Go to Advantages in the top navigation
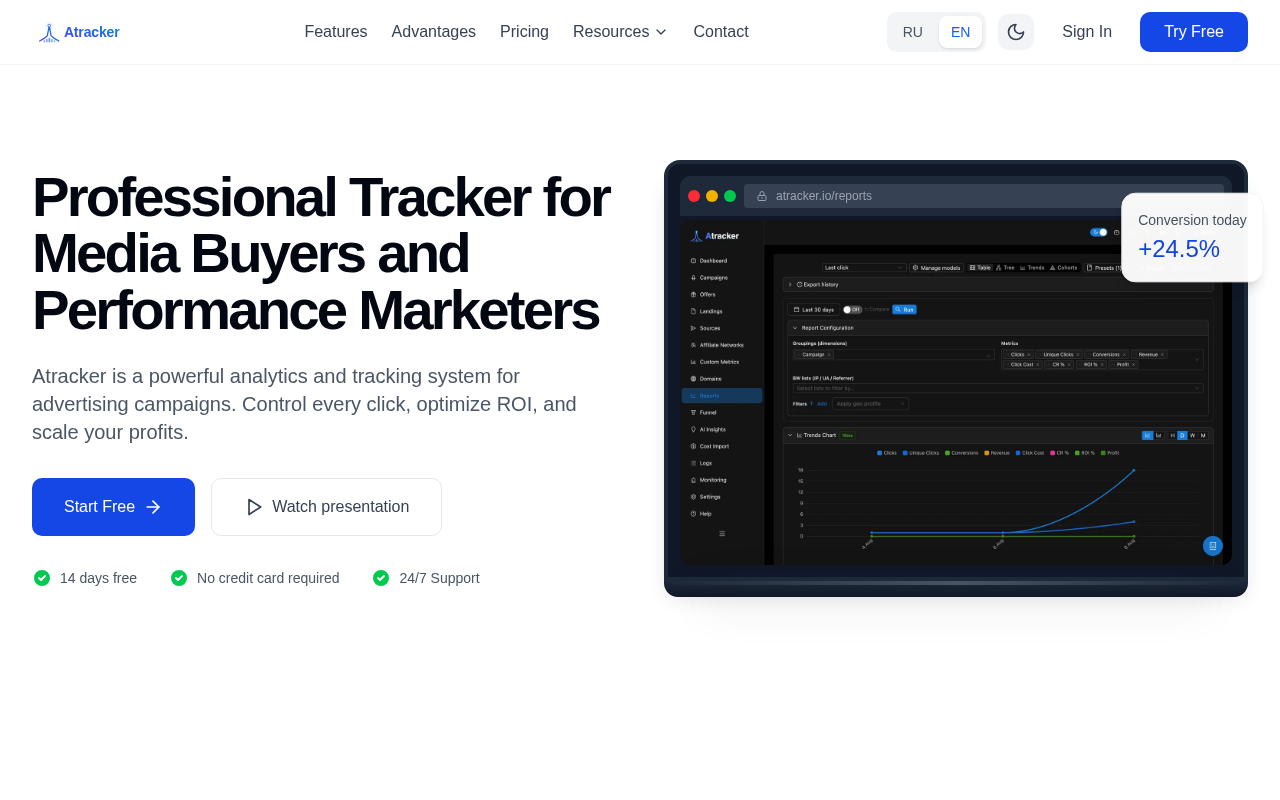1280x800 pixels. 434,32
